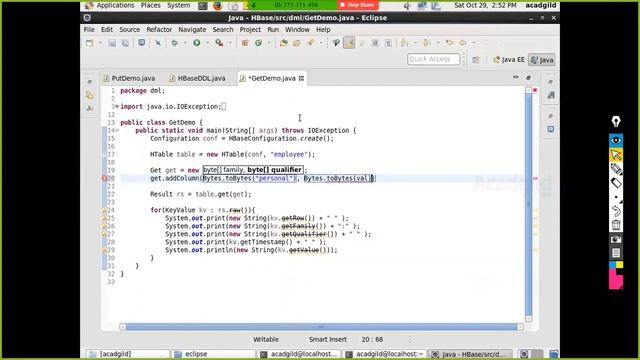
Task: Click the horizontal editor scrollbar
Action: [321, 327]
